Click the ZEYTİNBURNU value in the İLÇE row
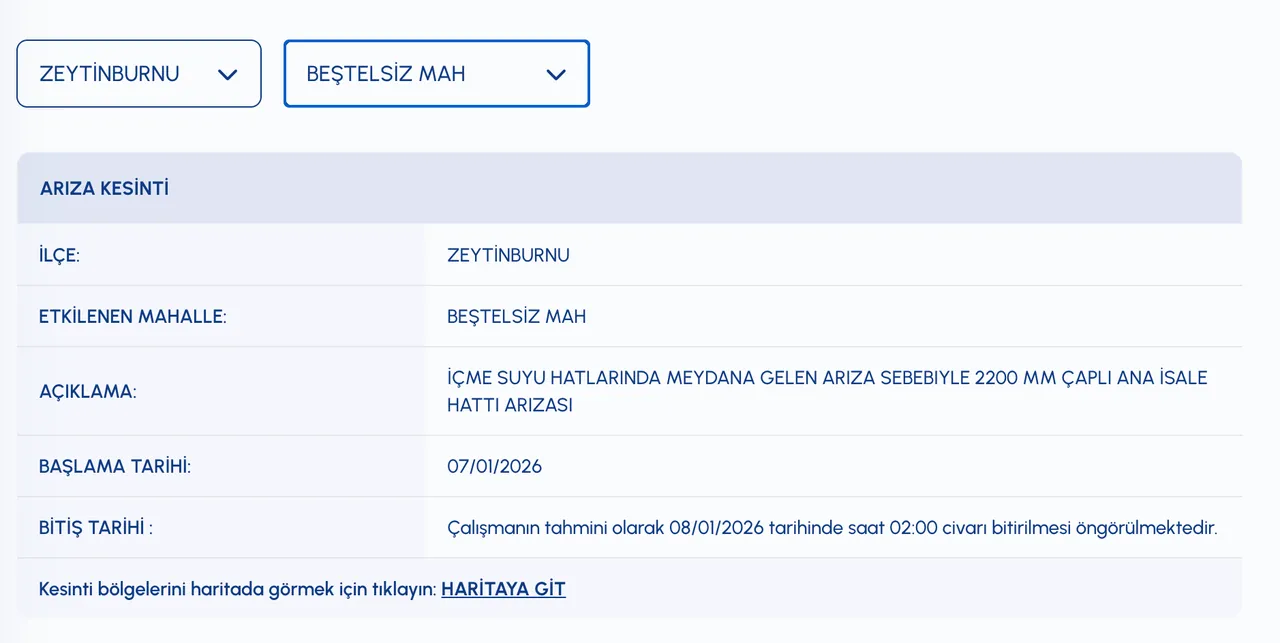The width and height of the screenshot is (1280, 643). click(509, 254)
